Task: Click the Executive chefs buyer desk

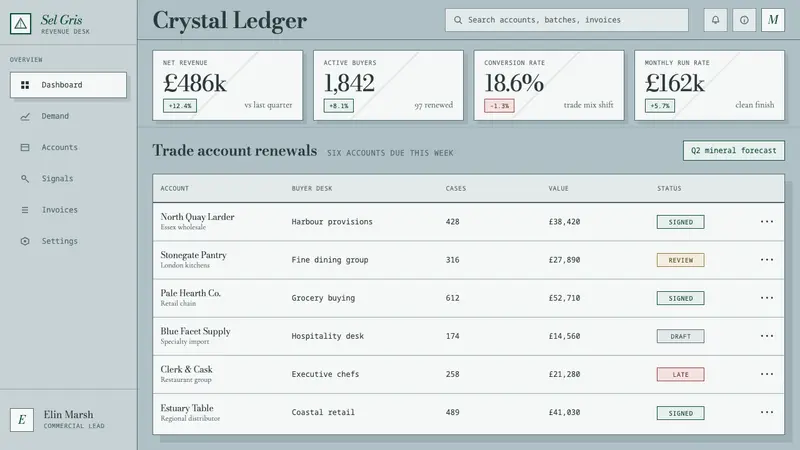Action: point(326,374)
